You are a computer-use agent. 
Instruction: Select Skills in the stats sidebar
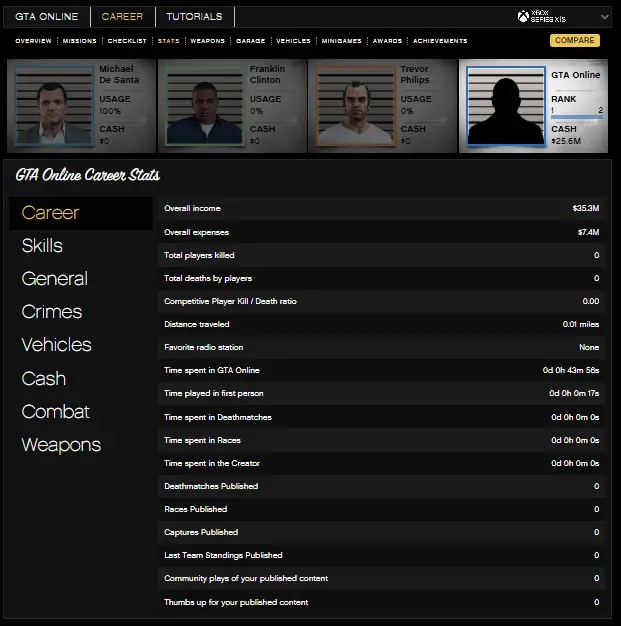pos(42,246)
